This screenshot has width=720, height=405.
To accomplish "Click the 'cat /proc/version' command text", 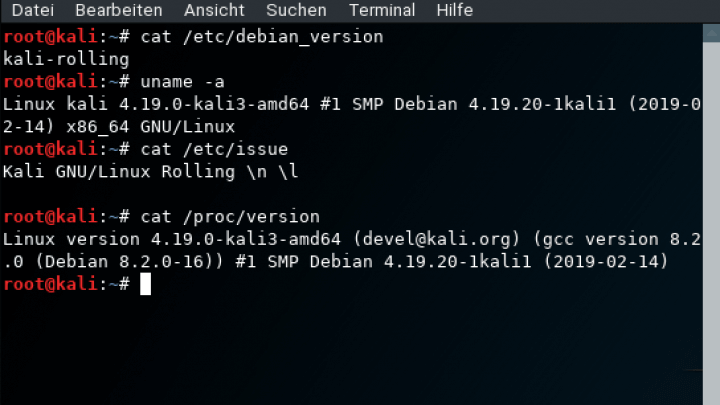I will 230,217.
